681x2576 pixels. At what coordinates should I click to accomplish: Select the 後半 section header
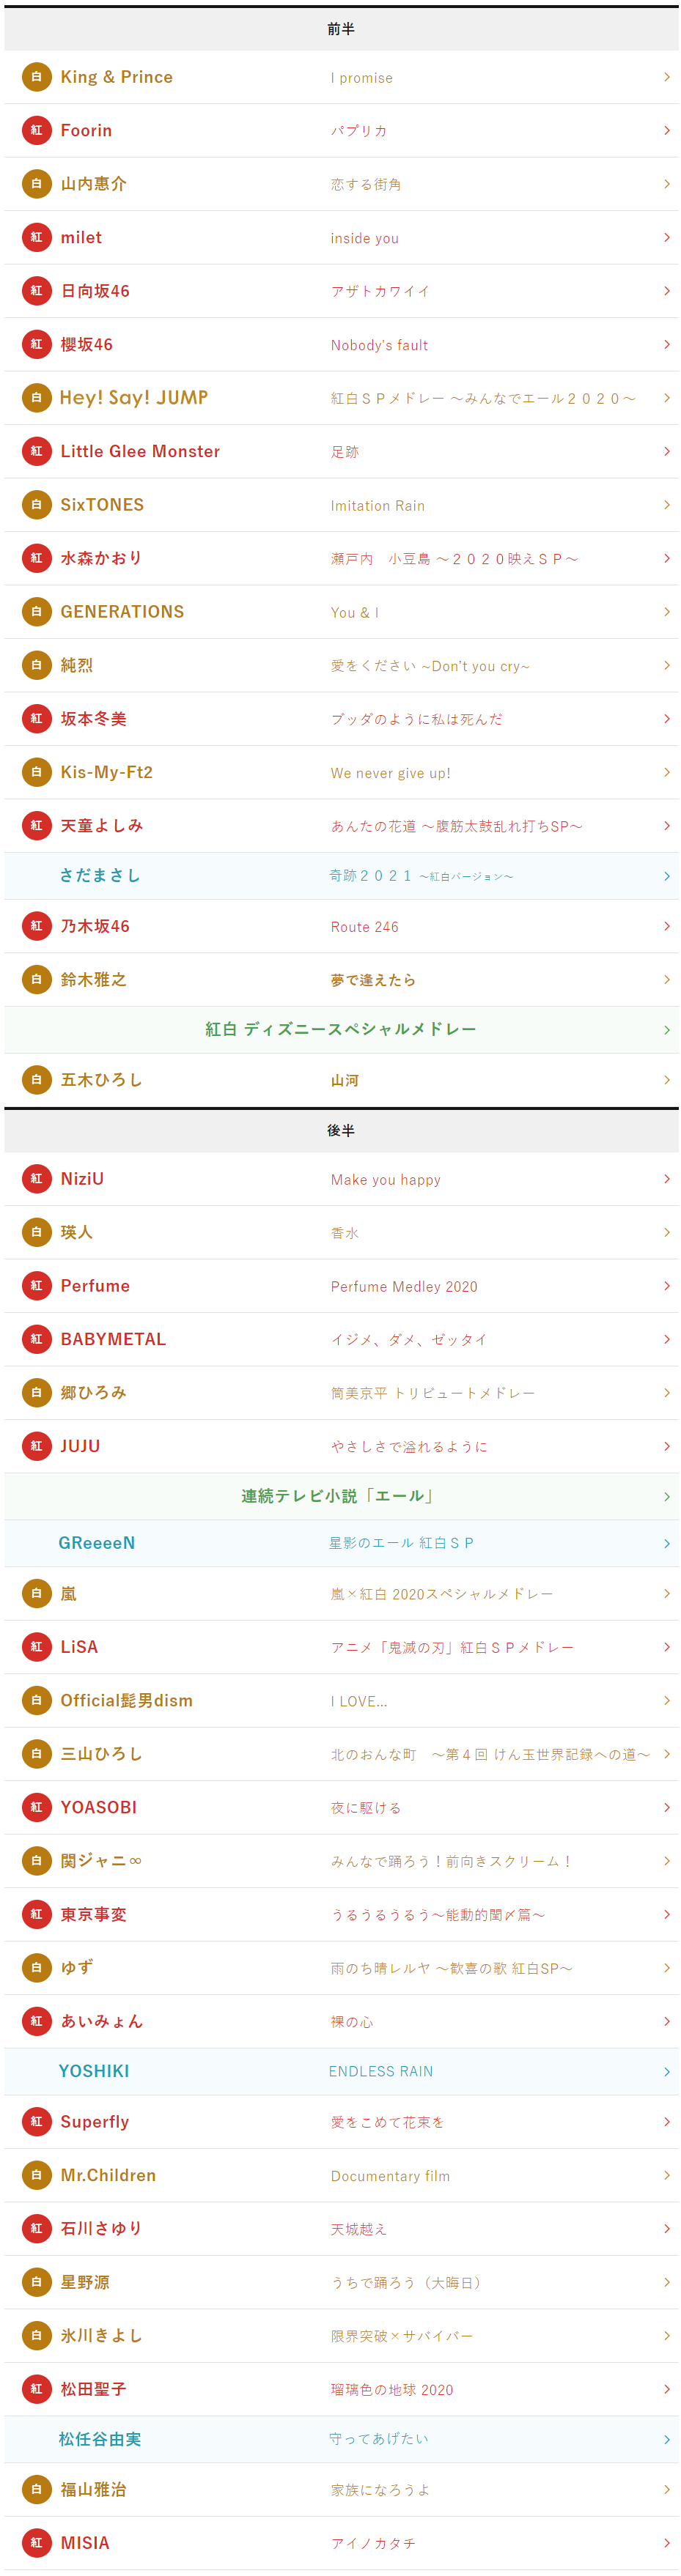coord(341,1130)
